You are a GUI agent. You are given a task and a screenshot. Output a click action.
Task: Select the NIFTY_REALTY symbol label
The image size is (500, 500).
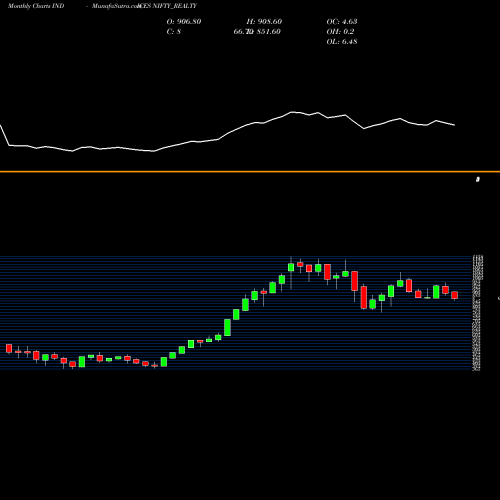point(174,6)
